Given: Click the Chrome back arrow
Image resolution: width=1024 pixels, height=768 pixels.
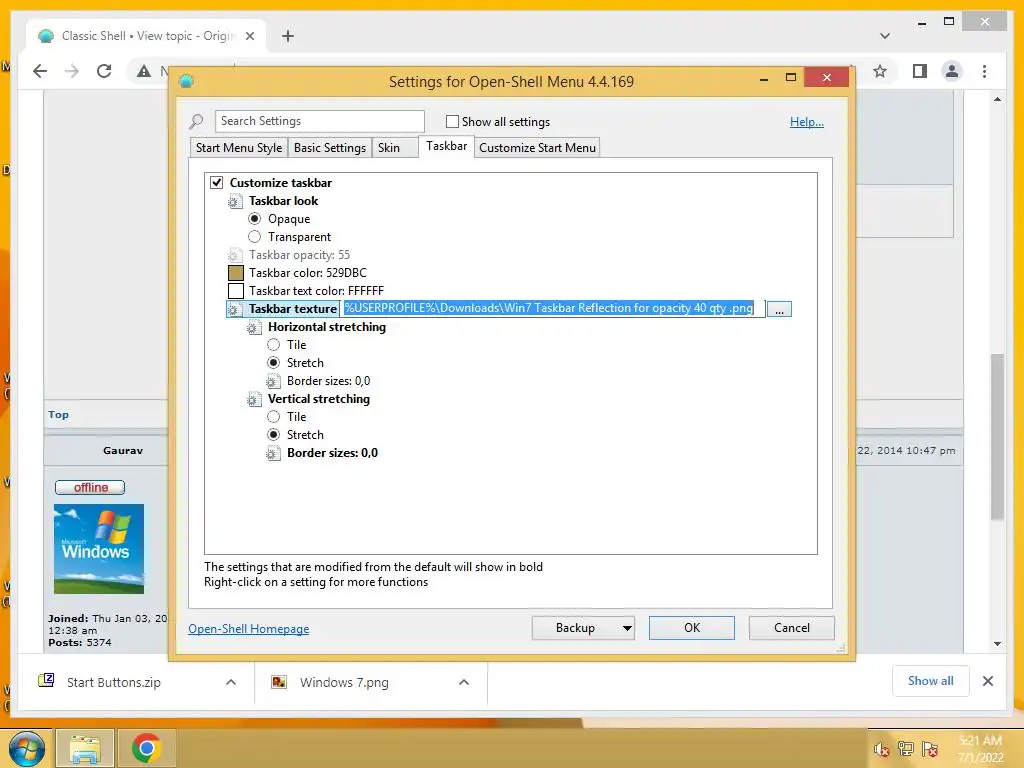Looking at the screenshot, I should click(x=40, y=71).
